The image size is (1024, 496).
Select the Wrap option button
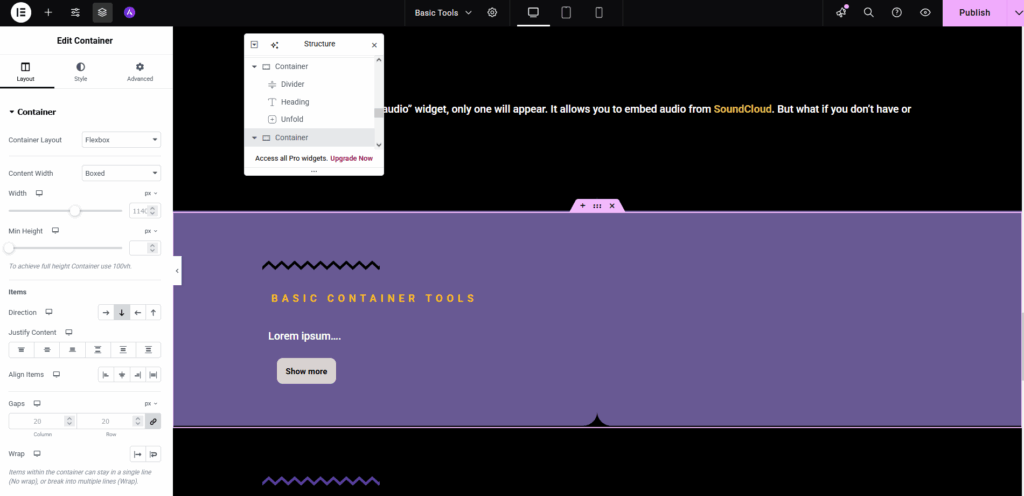pyautogui.click(x=153, y=454)
